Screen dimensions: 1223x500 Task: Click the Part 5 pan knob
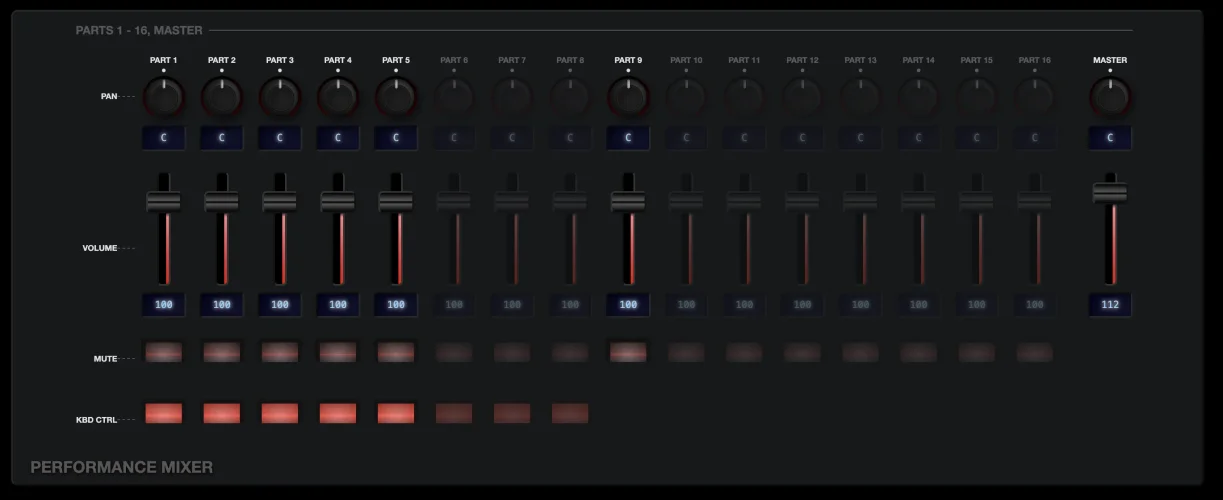click(396, 97)
